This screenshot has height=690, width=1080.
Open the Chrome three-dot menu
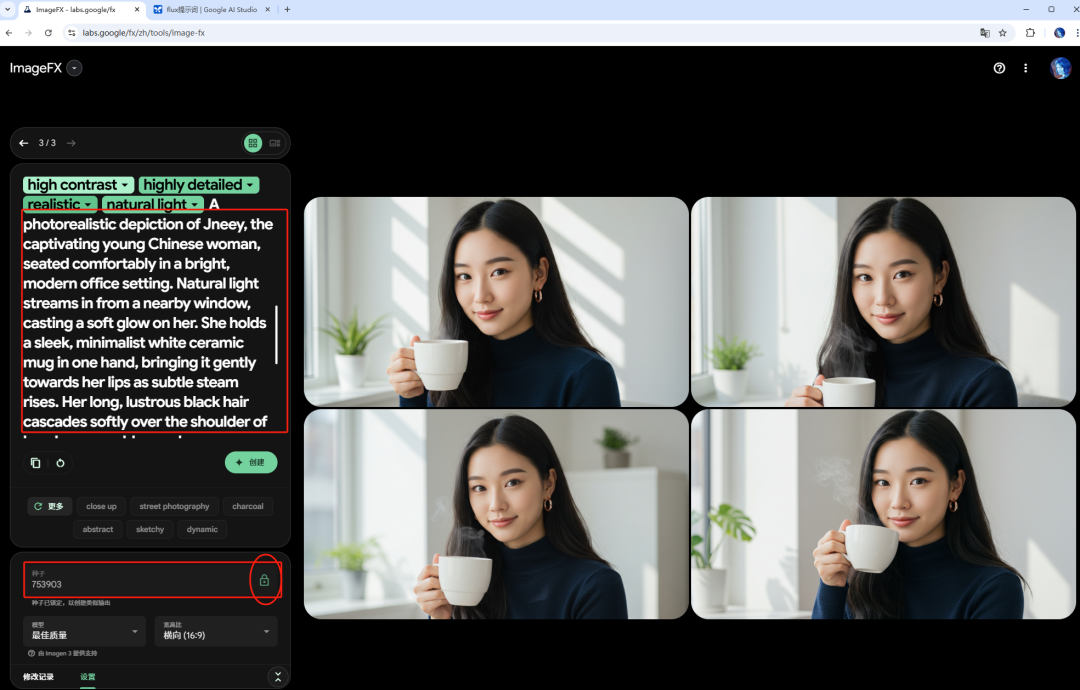coord(1077,32)
